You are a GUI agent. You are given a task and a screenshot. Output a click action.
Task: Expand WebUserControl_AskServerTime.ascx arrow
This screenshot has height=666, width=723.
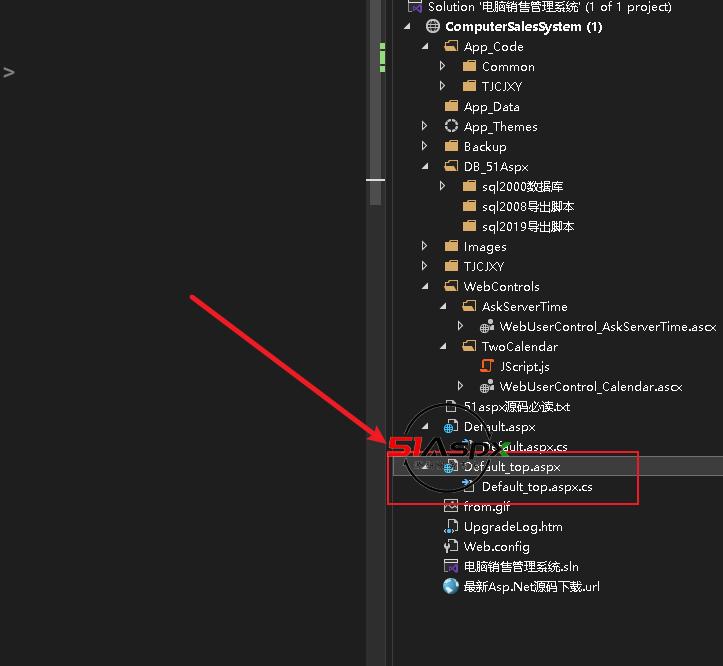(x=460, y=326)
